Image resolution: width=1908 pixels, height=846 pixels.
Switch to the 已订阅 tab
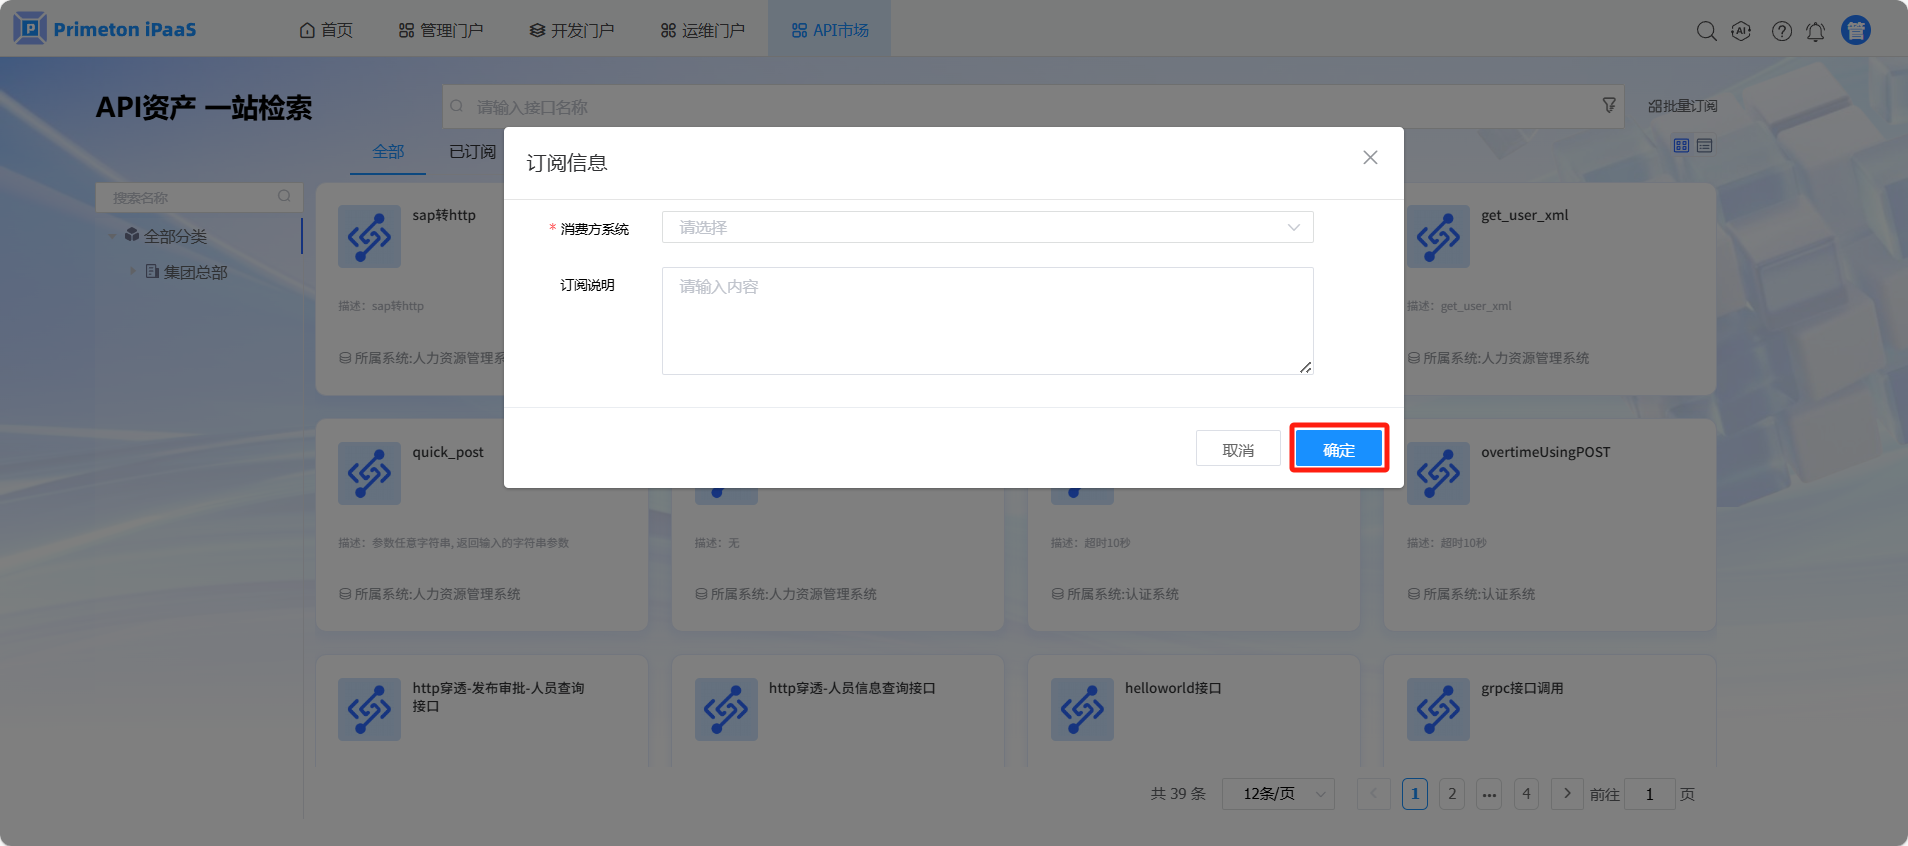click(472, 152)
